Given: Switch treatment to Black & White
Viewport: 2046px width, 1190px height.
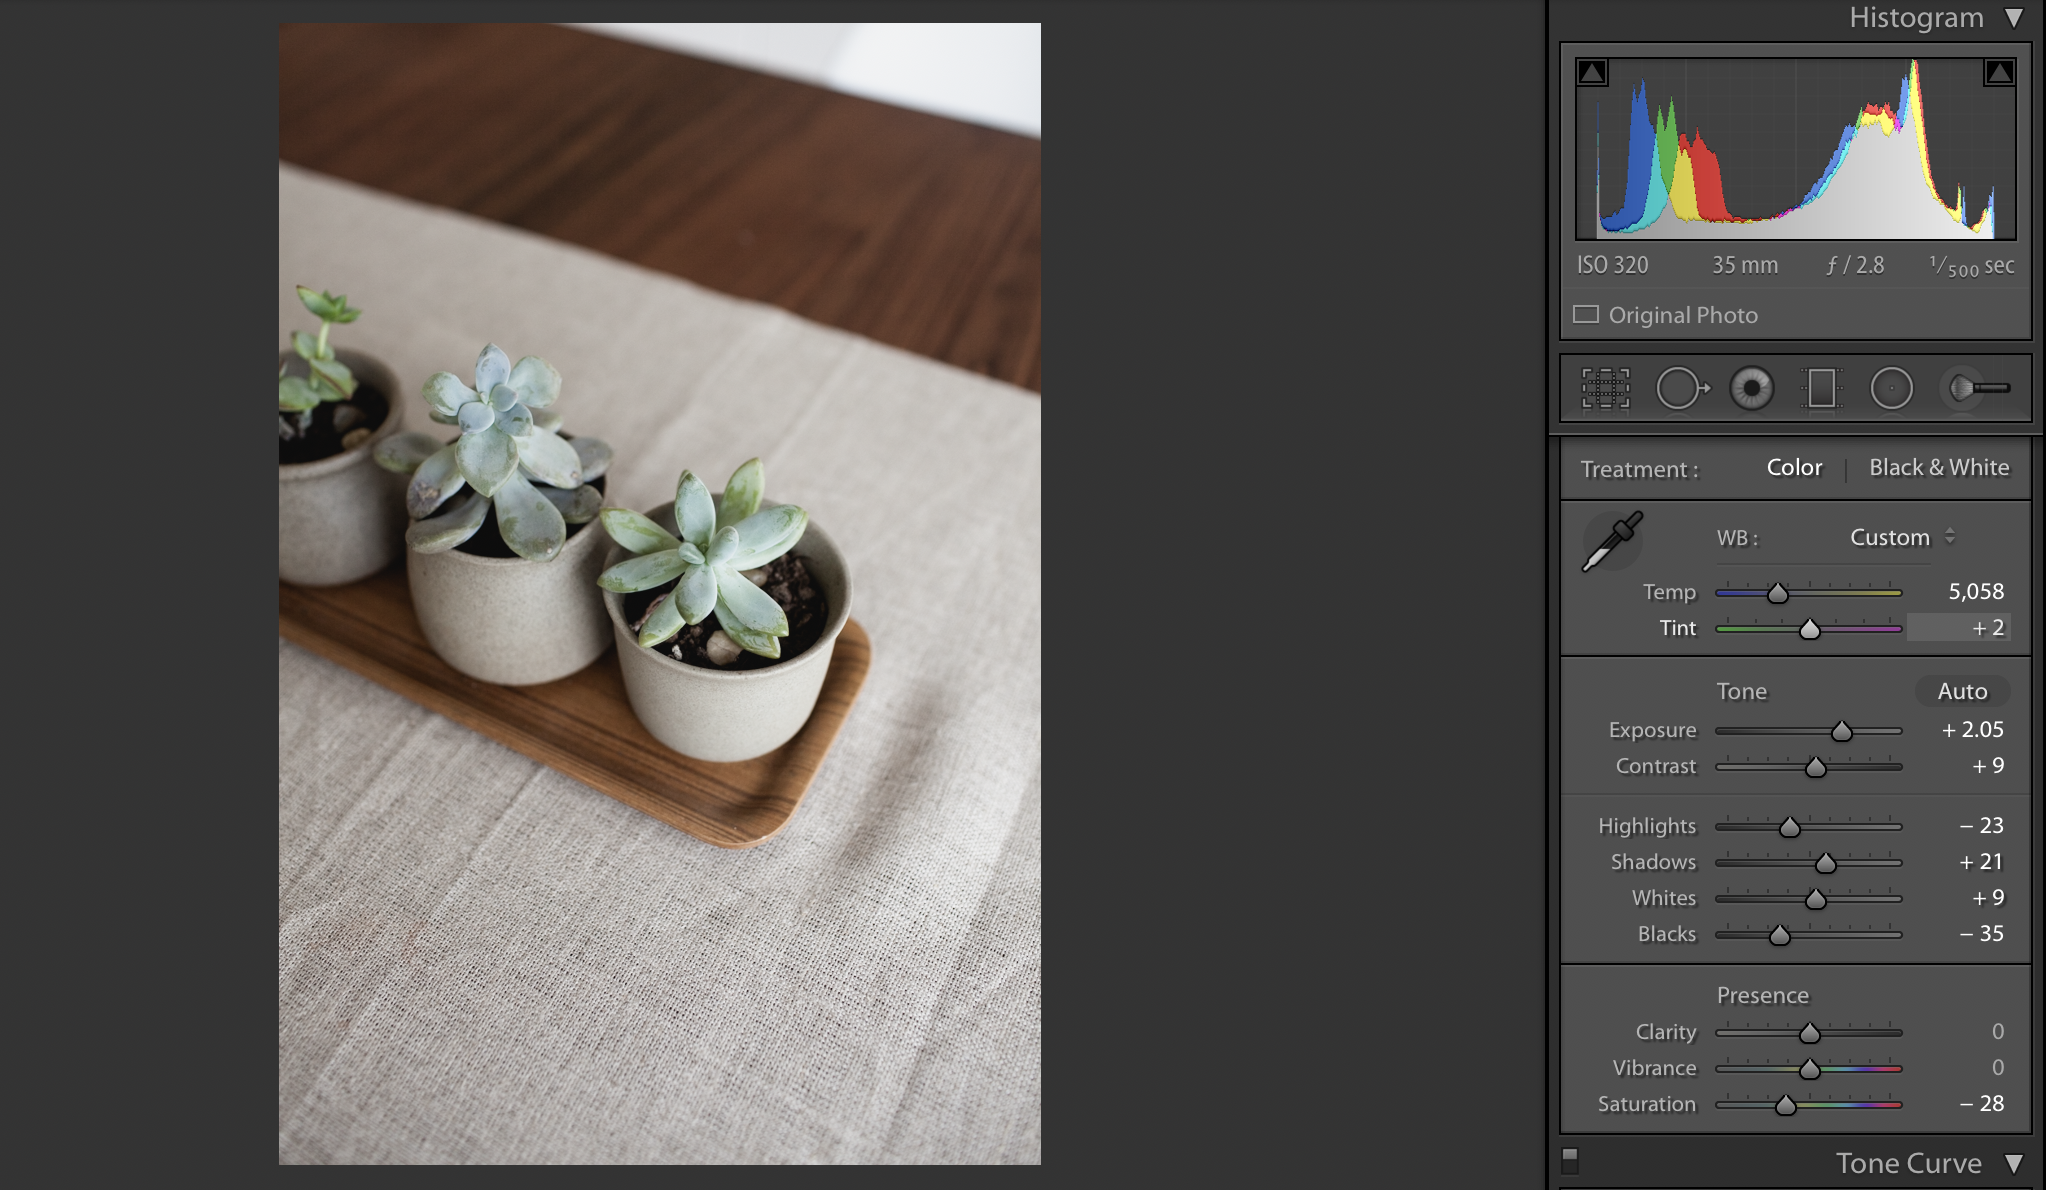Looking at the screenshot, I should point(1938,468).
